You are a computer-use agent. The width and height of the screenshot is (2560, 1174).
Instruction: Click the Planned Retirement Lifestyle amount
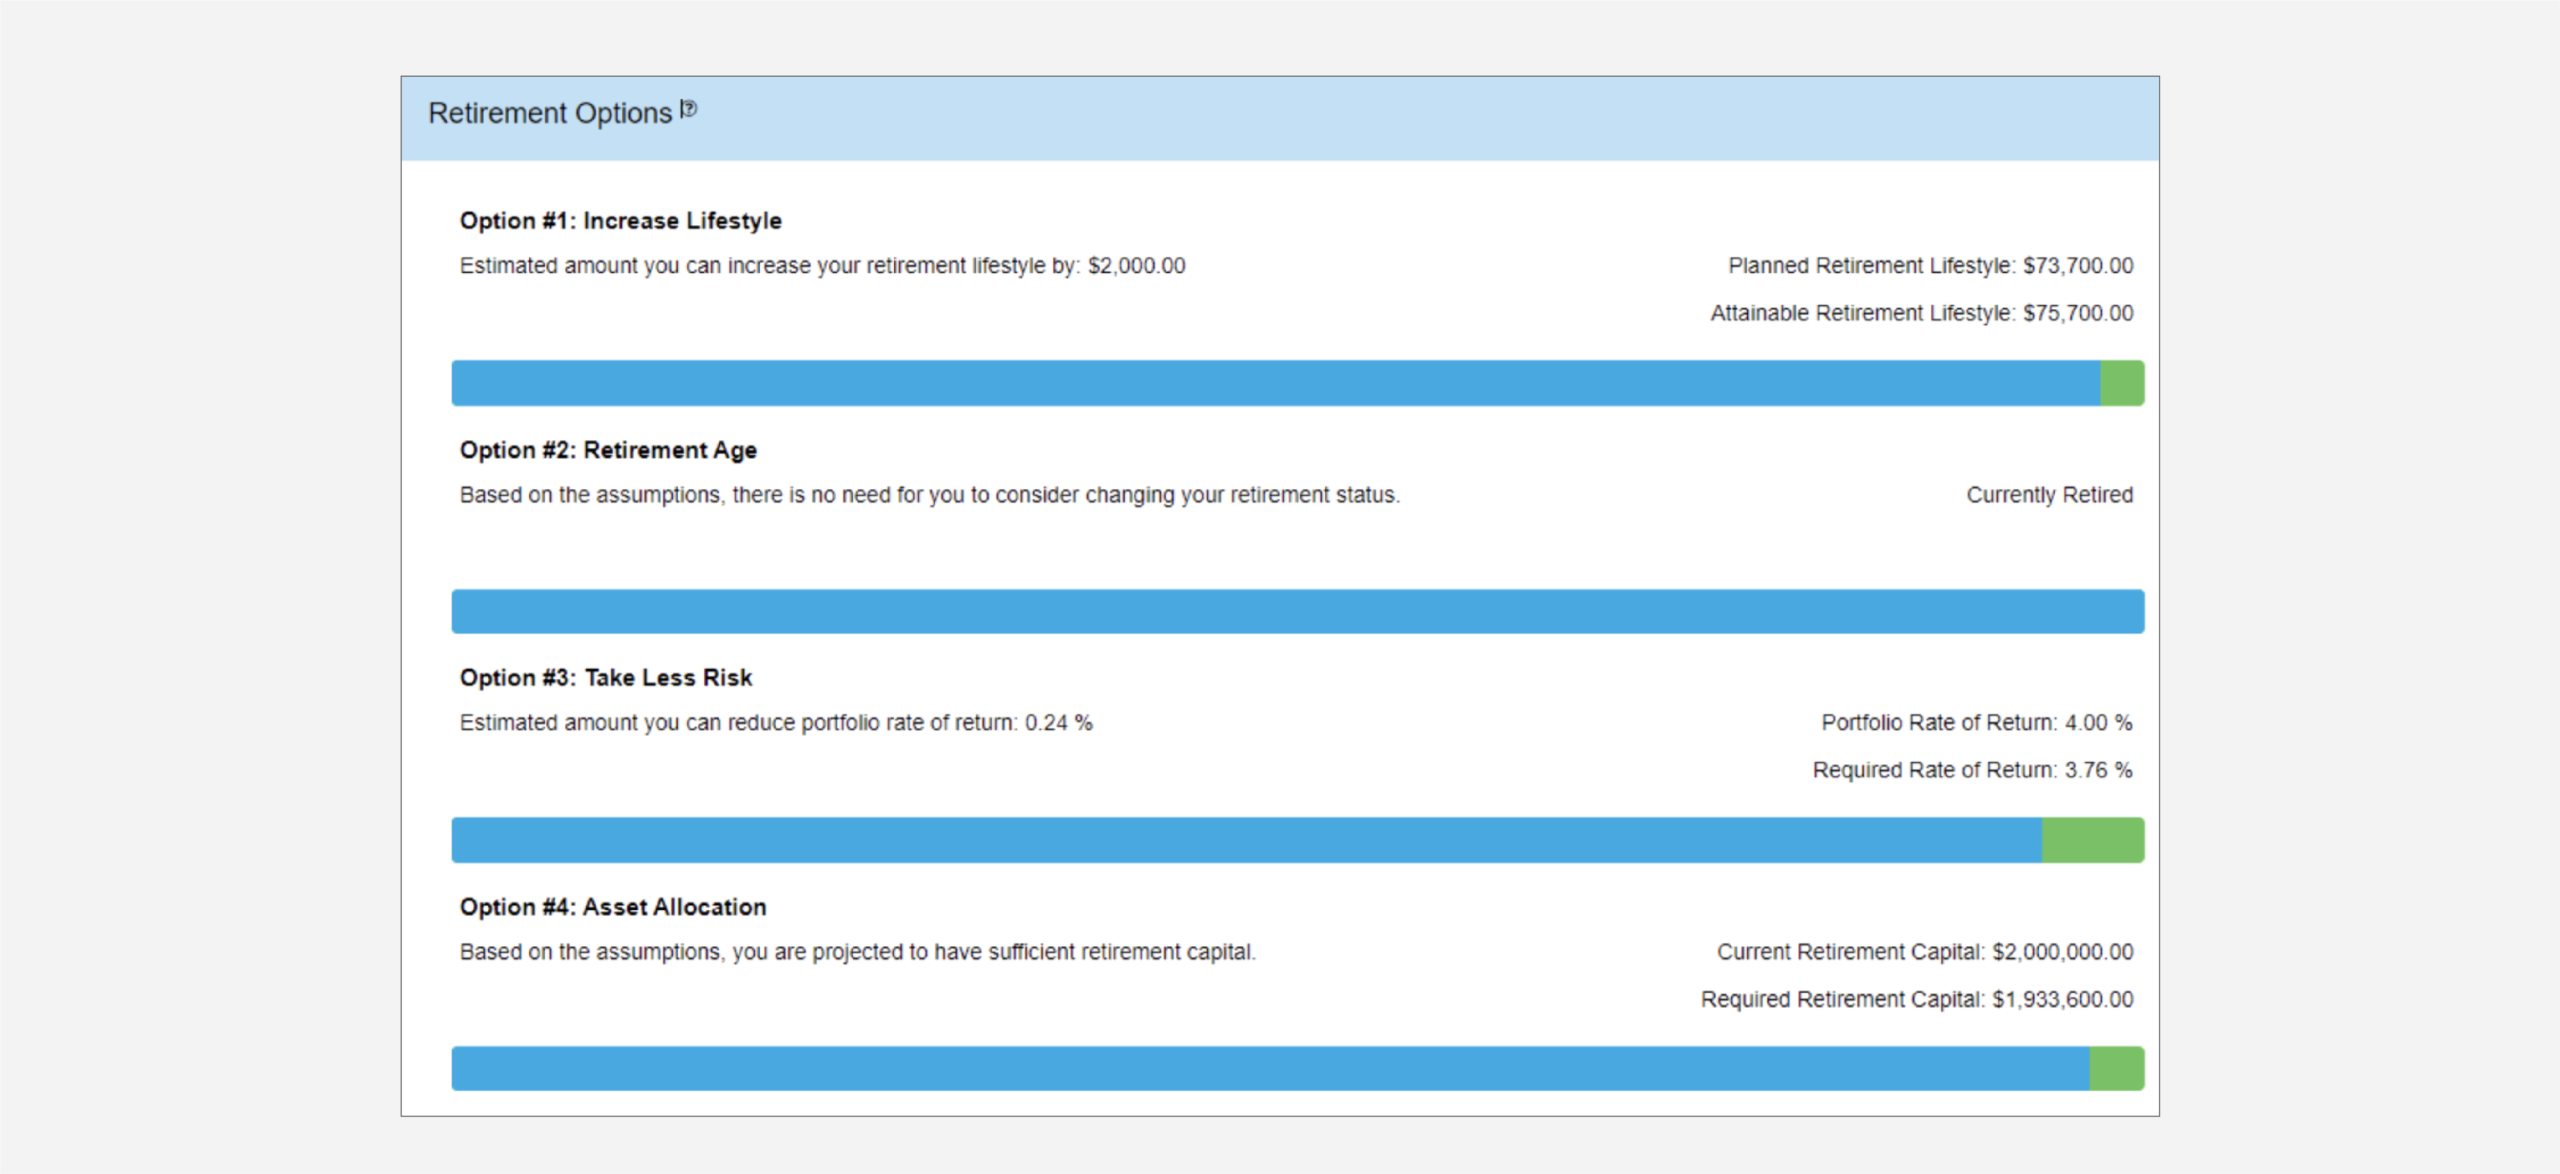[2077, 266]
